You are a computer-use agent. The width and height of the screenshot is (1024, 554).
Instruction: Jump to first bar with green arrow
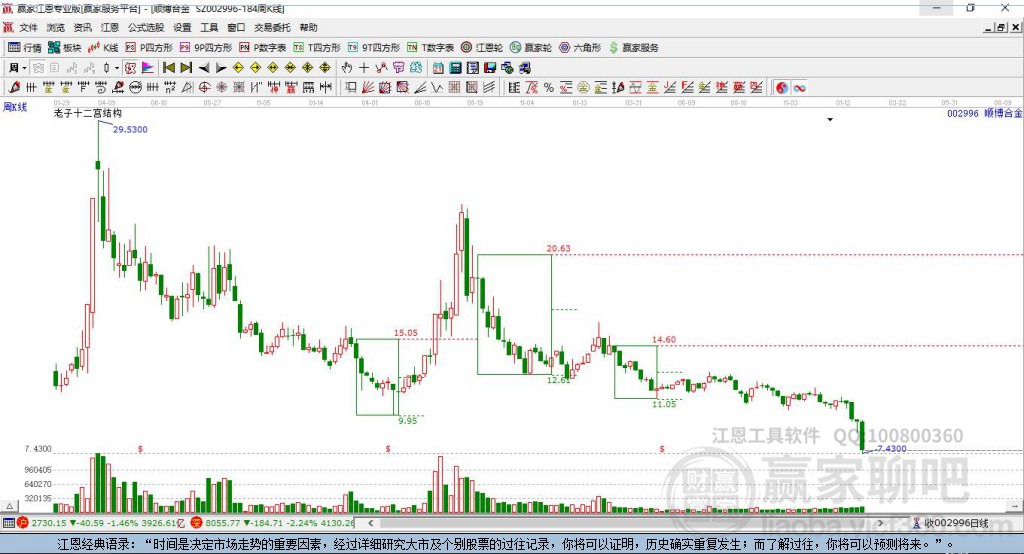168,68
